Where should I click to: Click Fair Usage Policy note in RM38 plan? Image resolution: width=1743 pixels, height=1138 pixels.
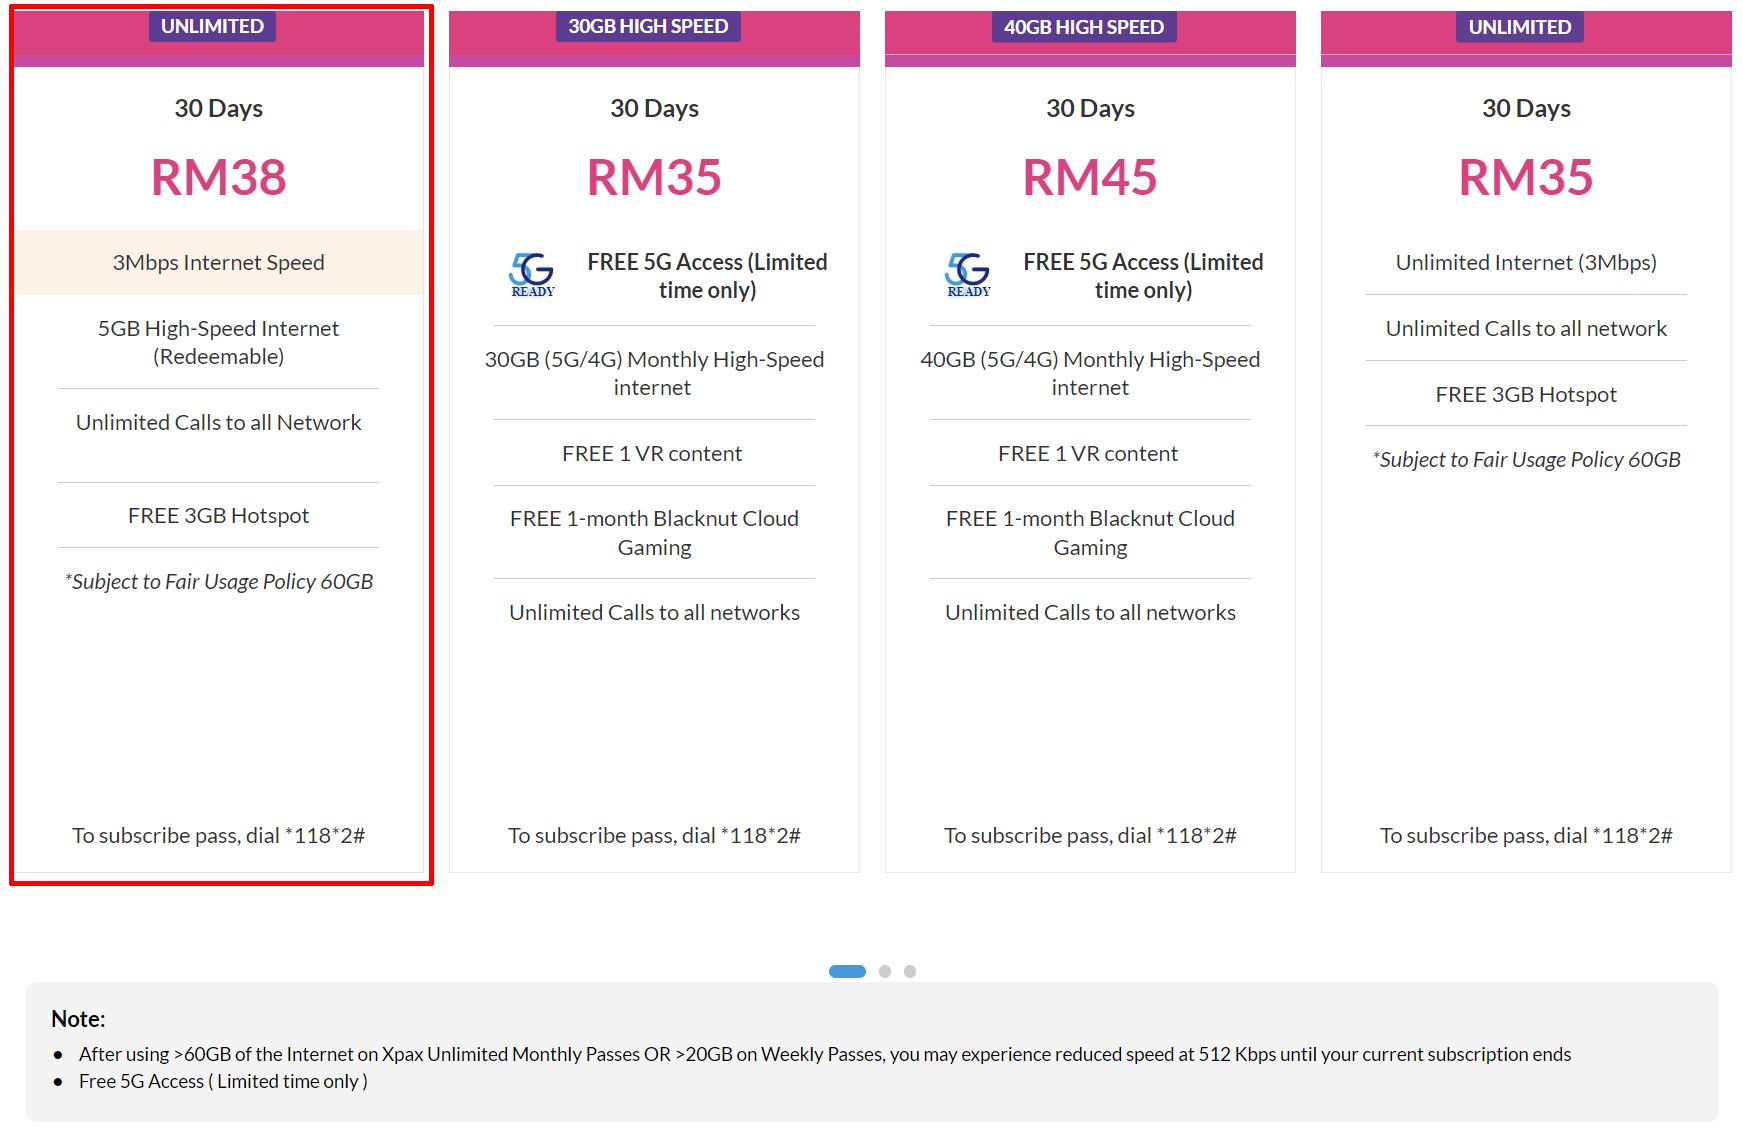(218, 581)
